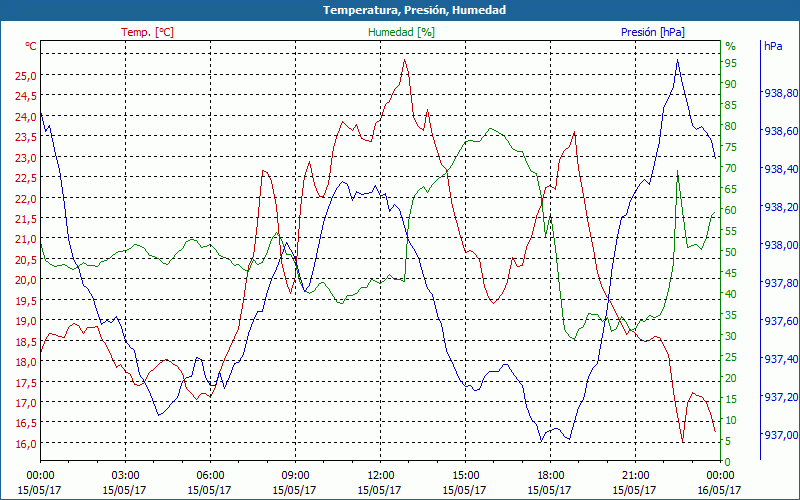
Task: Click the 85 humidity axis value
Action: (x=731, y=105)
